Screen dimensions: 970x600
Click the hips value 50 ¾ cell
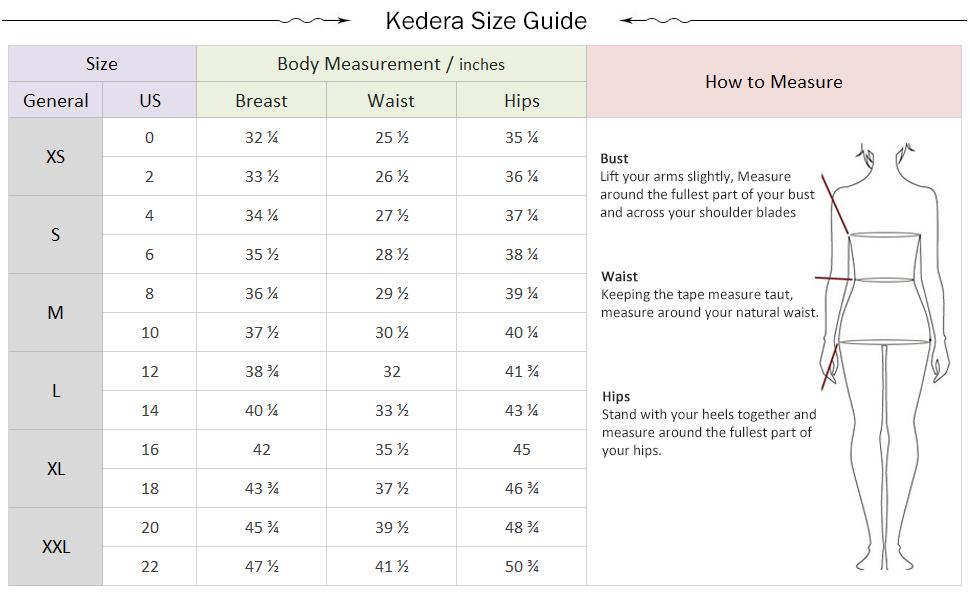[521, 567]
